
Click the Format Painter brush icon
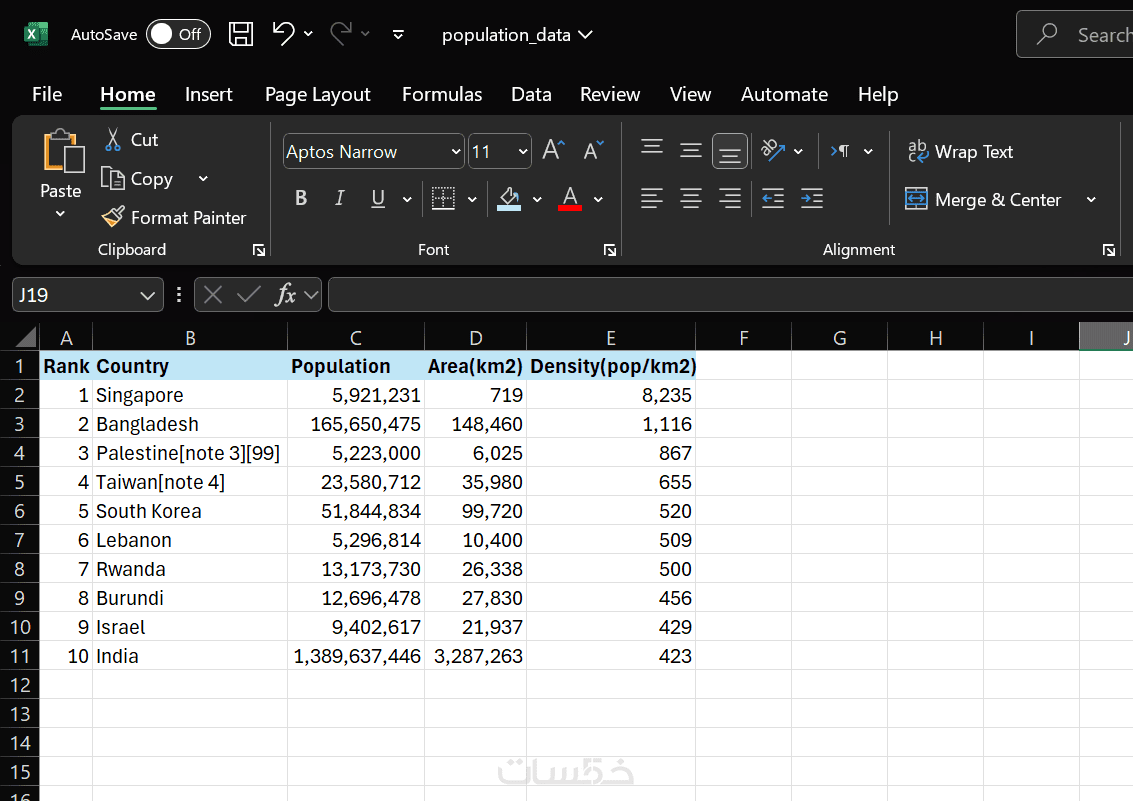pyautogui.click(x=114, y=217)
